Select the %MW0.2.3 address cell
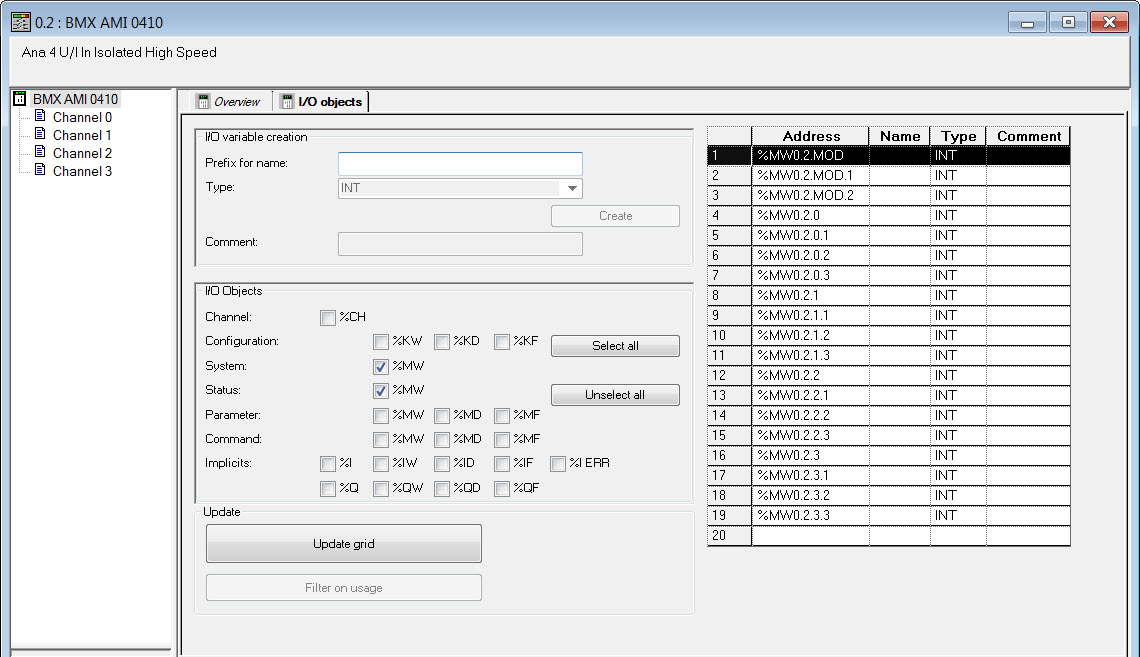The width and height of the screenshot is (1140, 657). coord(811,456)
